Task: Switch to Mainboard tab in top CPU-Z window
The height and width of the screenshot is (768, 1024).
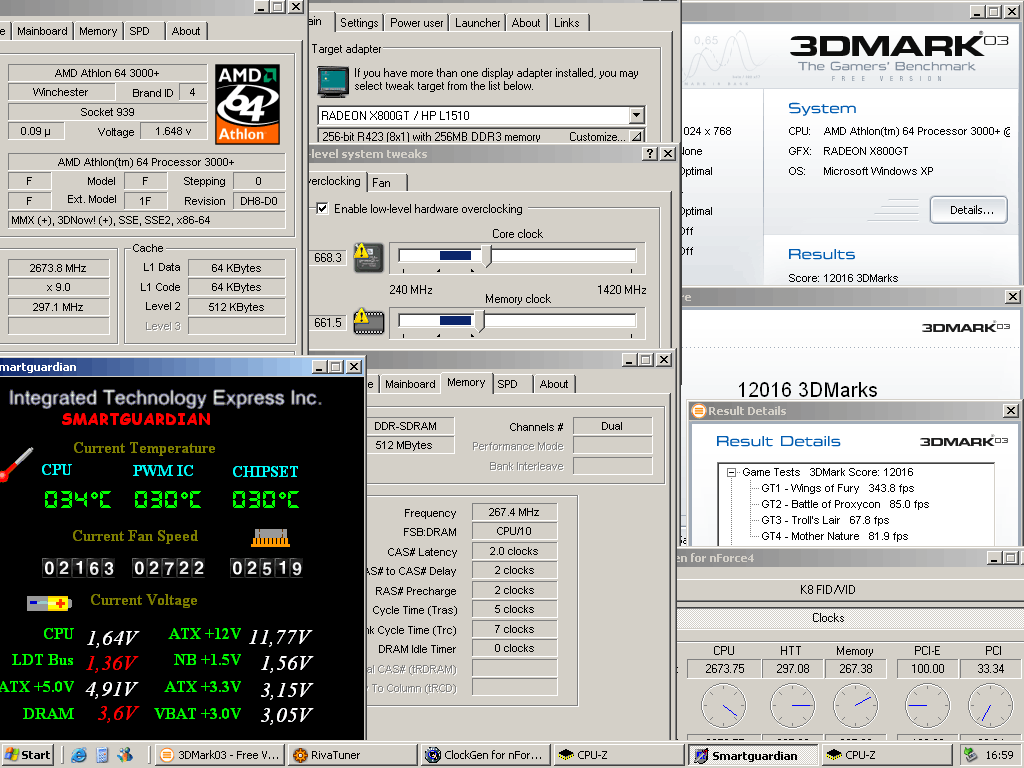Action: (42, 31)
